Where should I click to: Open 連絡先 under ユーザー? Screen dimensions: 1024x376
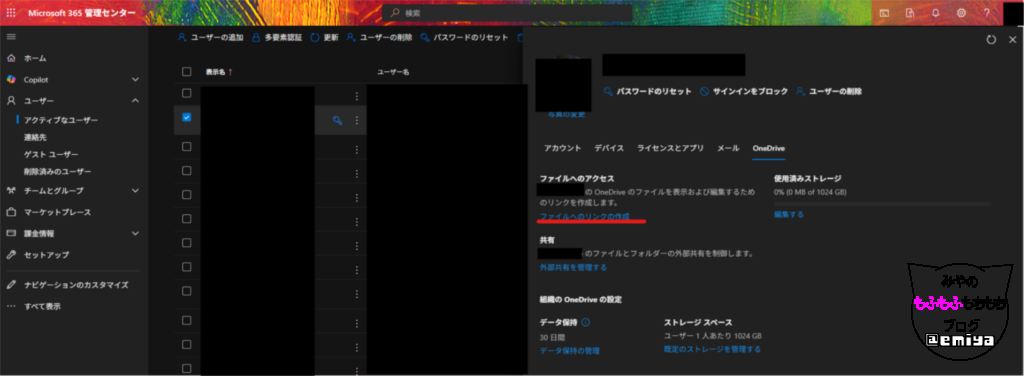click(35, 138)
